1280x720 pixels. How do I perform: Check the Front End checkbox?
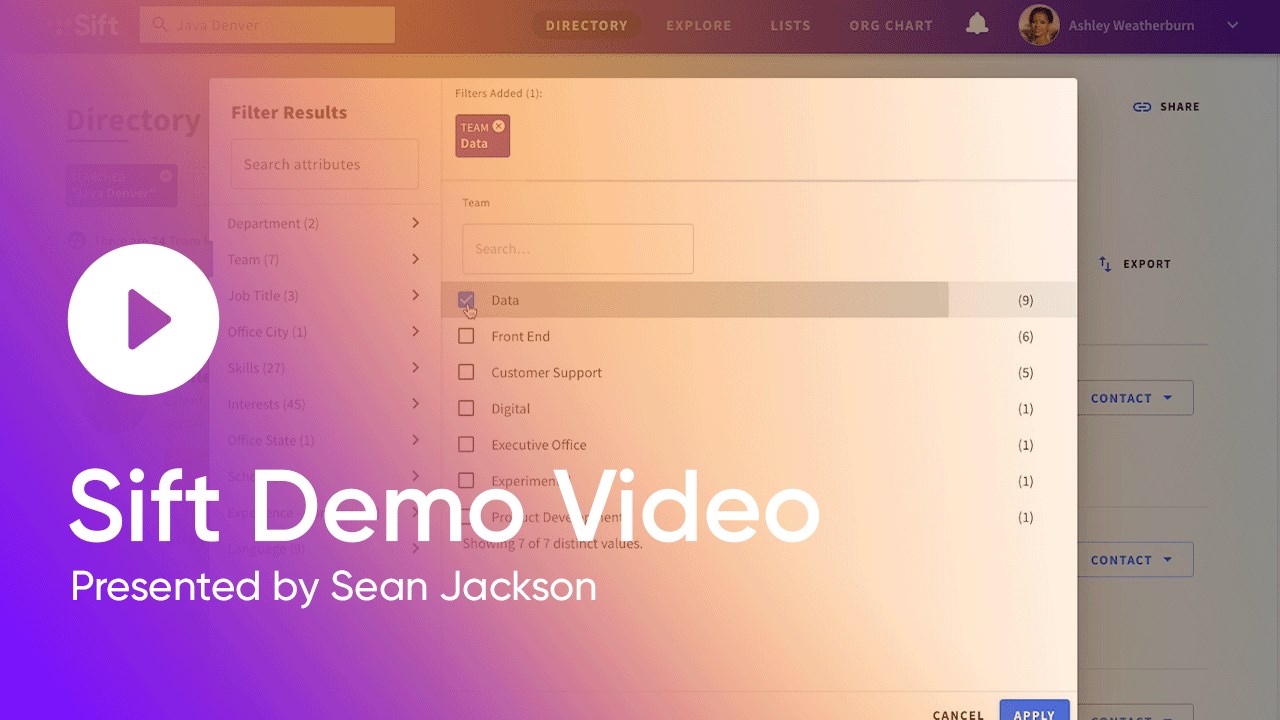click(x=466, y=336)
